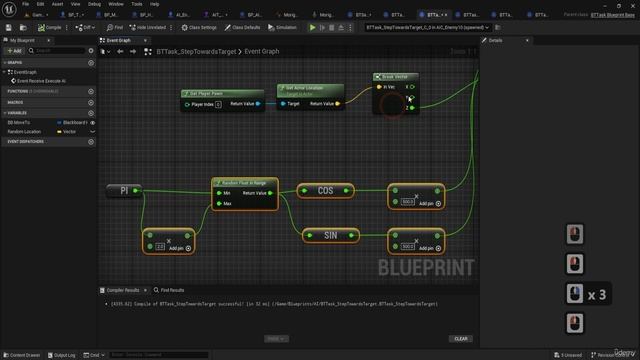The height and width of the screenshot is (360, 640).
Task: Focus the My Blueprint search field
Action: pyautogui.click(x=57, y=51)
